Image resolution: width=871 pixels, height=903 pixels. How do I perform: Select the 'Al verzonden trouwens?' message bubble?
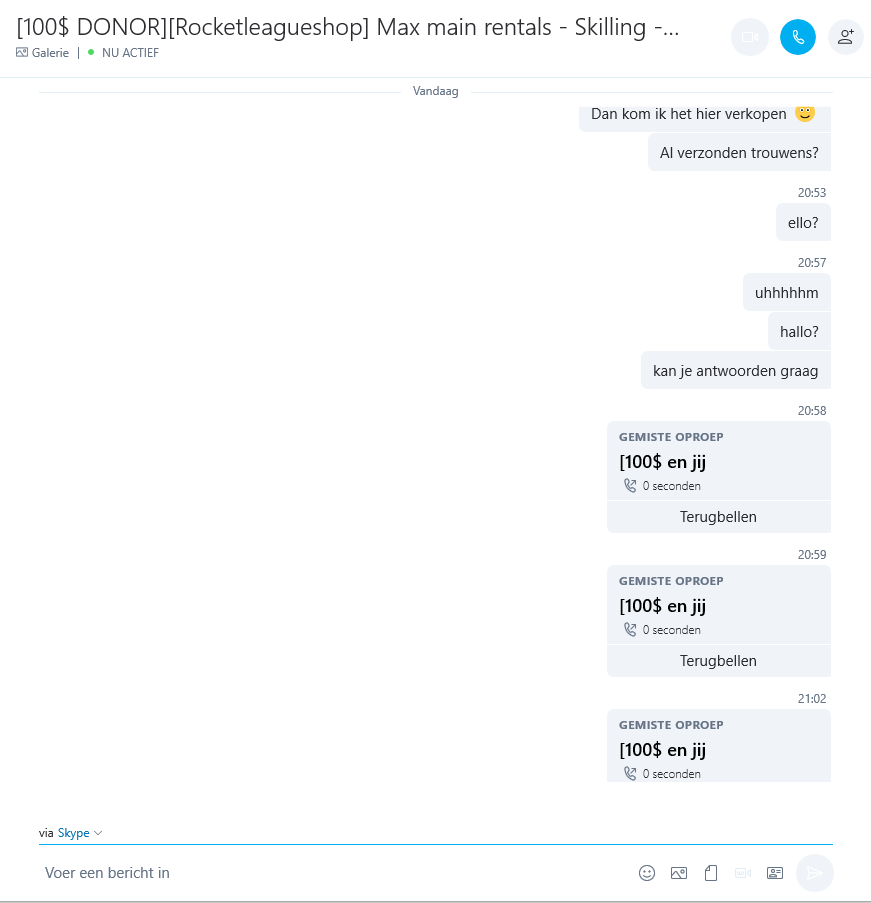739,153
